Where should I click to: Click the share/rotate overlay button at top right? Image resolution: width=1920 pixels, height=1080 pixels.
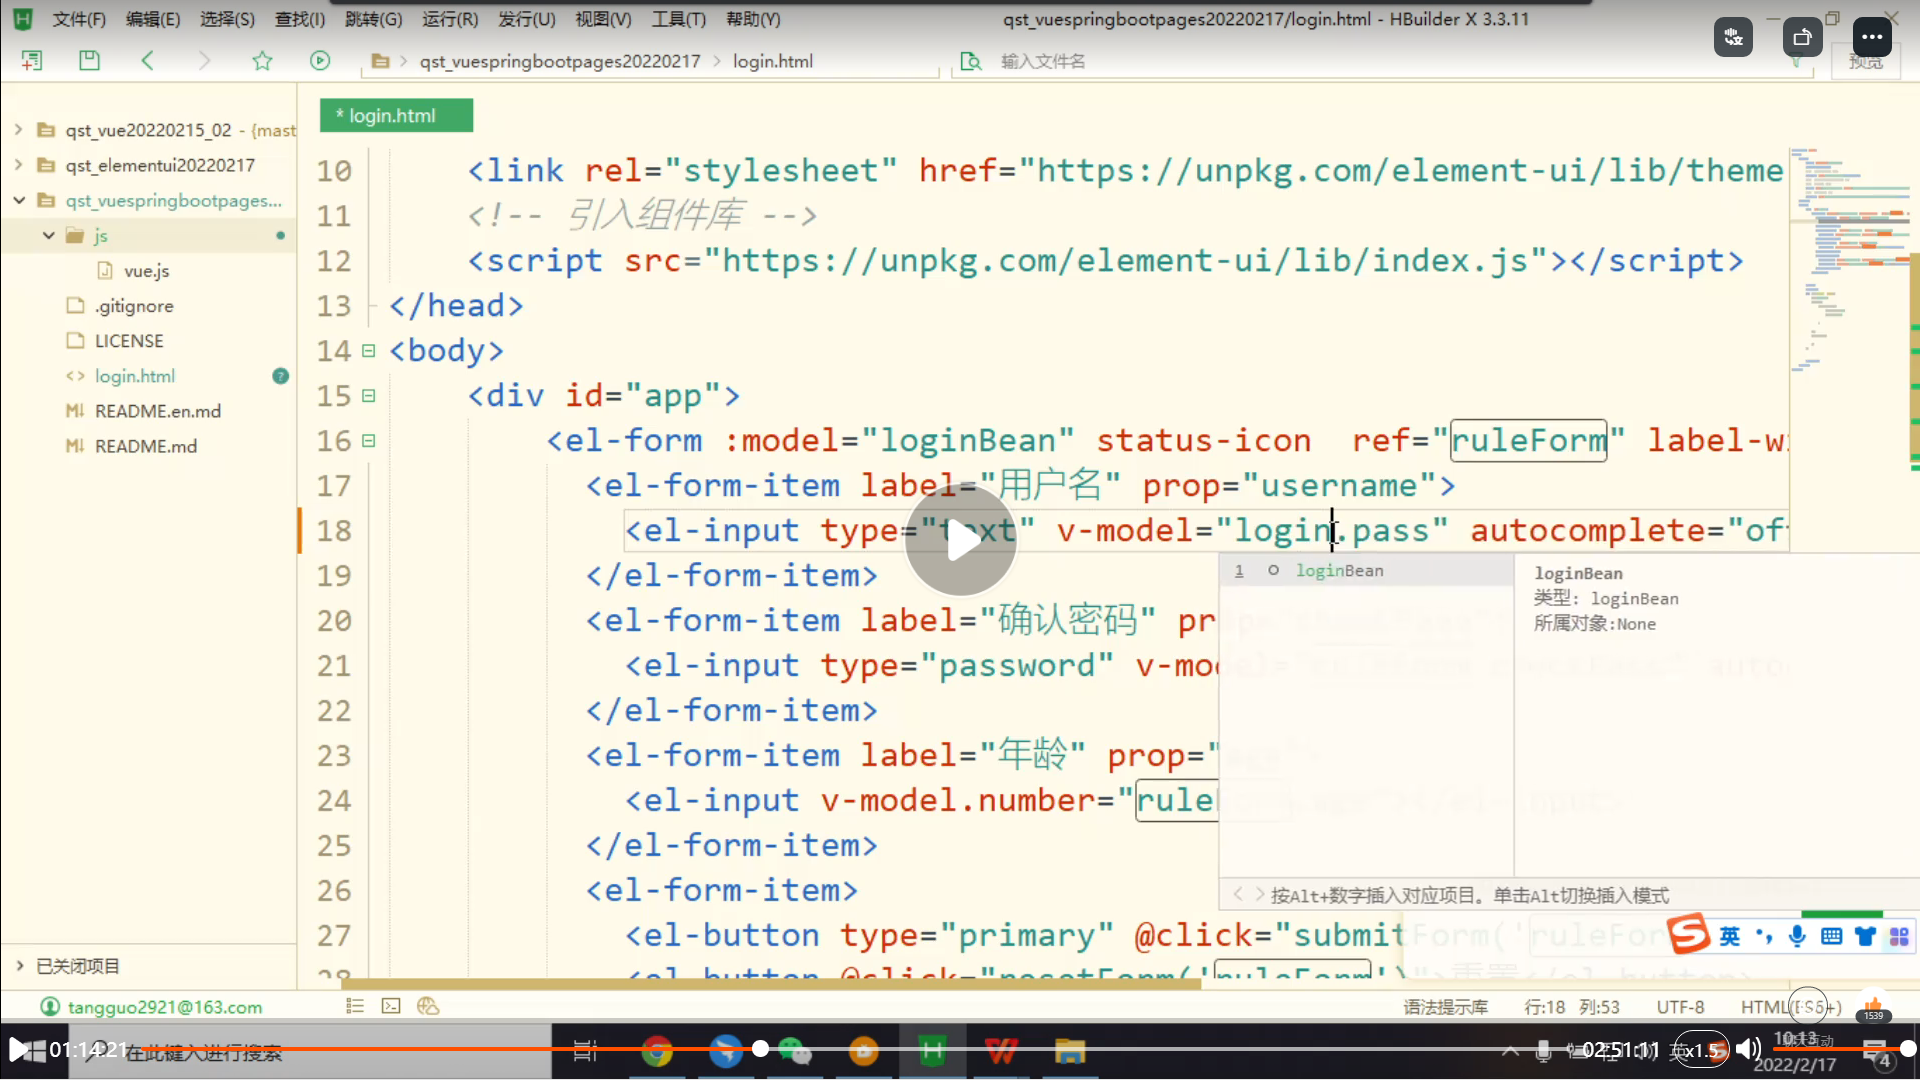point(1802,38)
